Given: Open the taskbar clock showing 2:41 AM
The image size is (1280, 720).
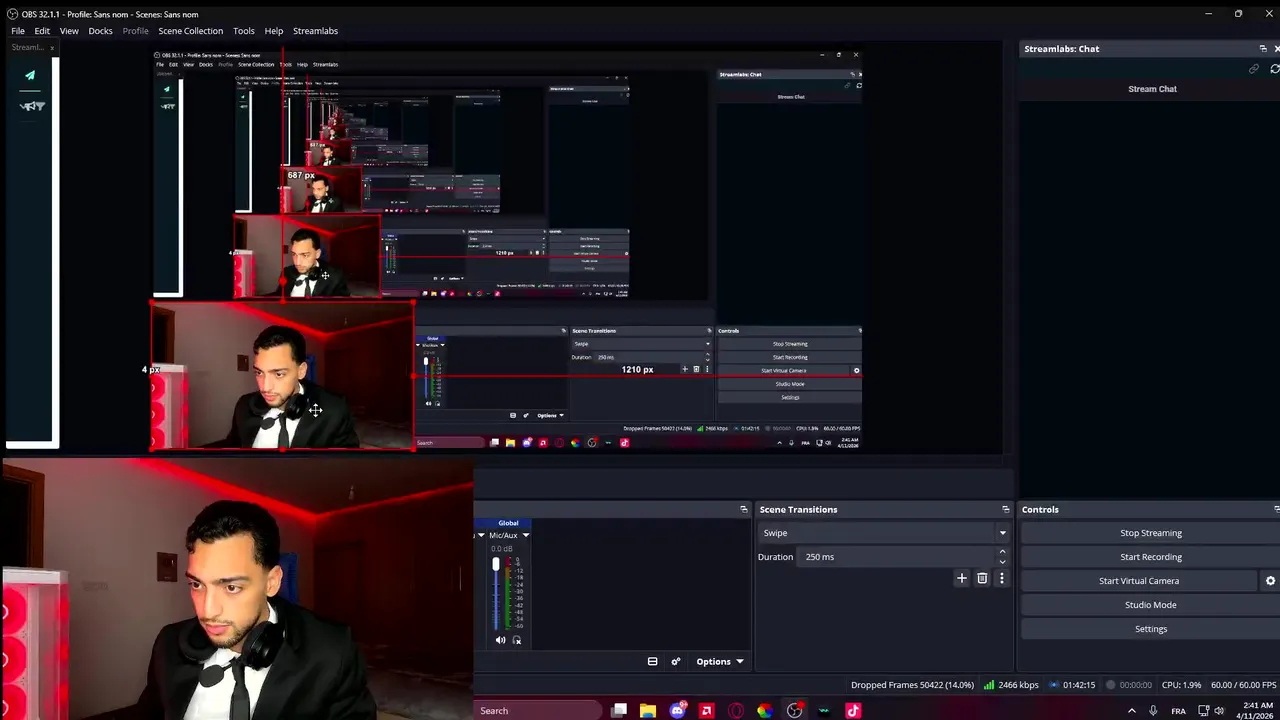Looking at the screenshot, I should 1256,711.
